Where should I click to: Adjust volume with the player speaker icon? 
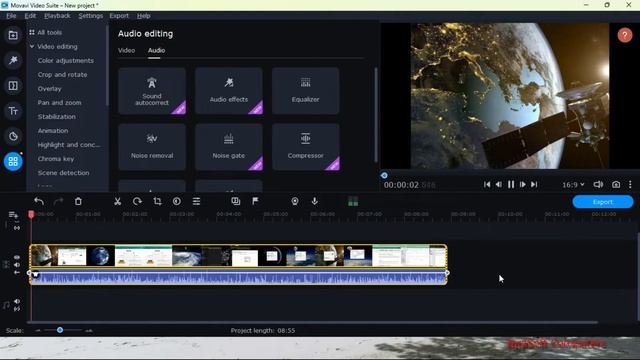click(598, 184)
